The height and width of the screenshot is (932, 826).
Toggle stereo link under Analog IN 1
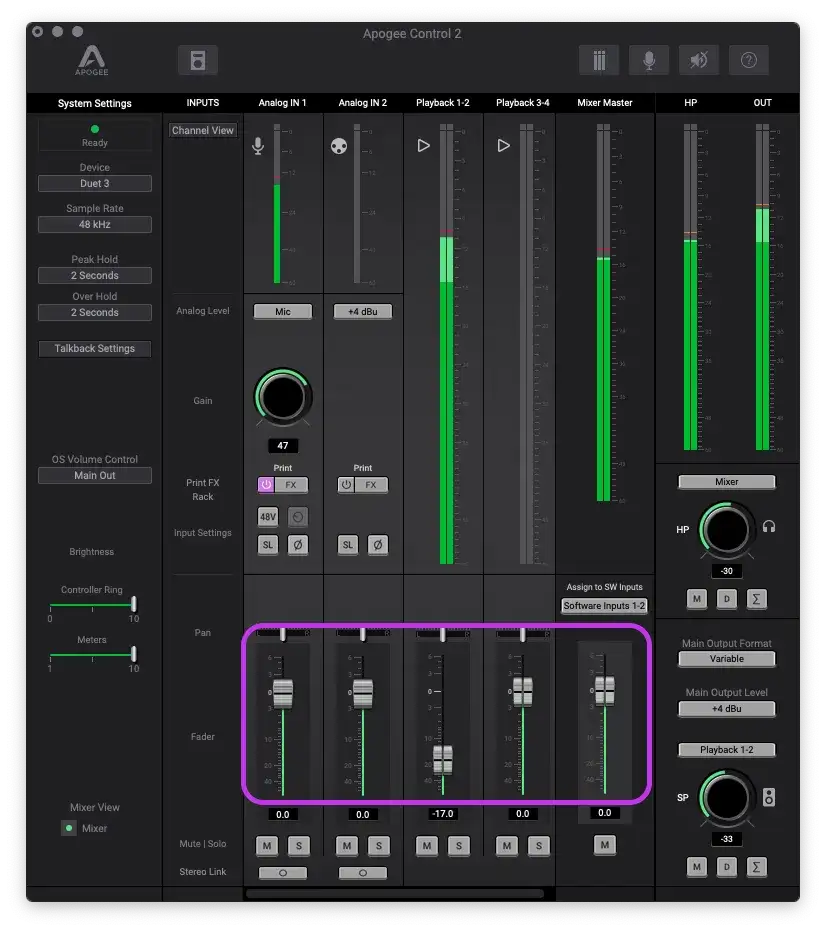[x=283, y=873]
